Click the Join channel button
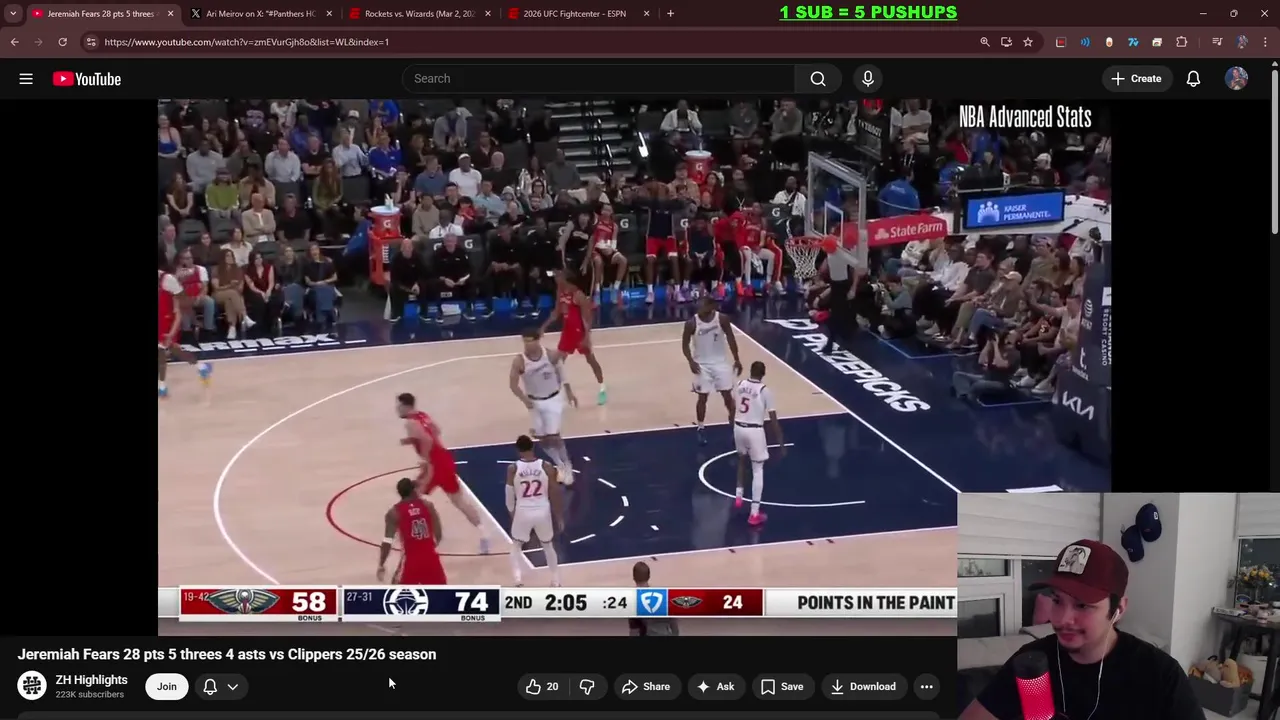This screenshot has height=720, width=1280. pyautogui.click(x=166, y=687)
